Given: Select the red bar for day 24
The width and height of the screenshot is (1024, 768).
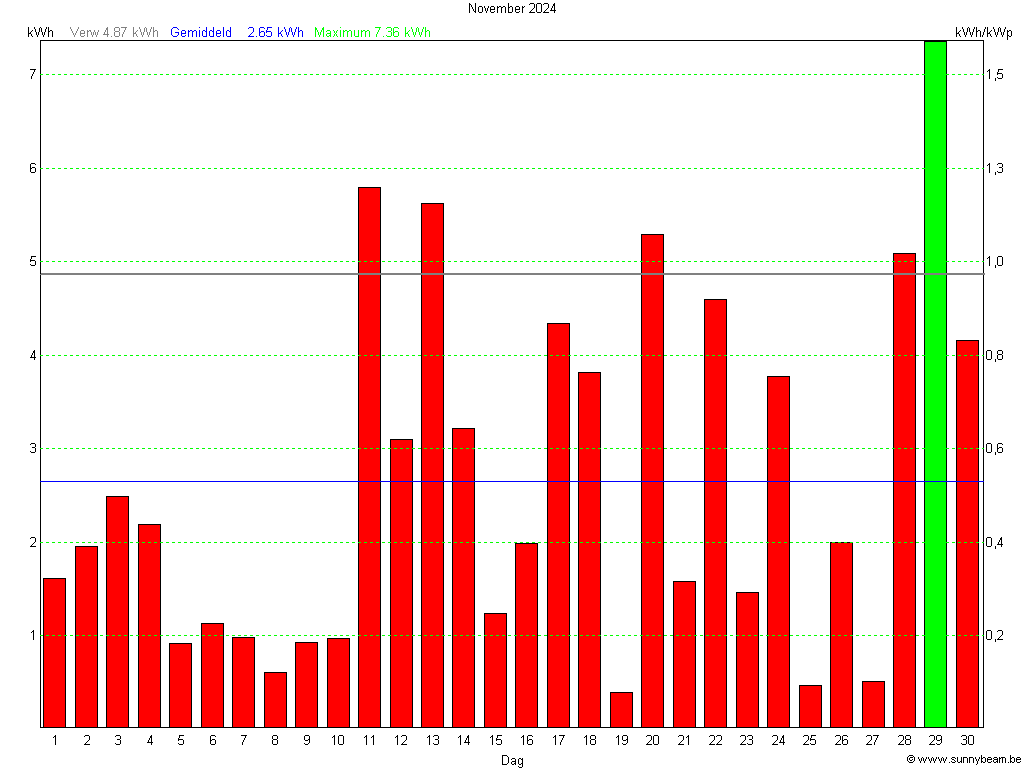Looking at the screenshot, I should tap(778, 552).
